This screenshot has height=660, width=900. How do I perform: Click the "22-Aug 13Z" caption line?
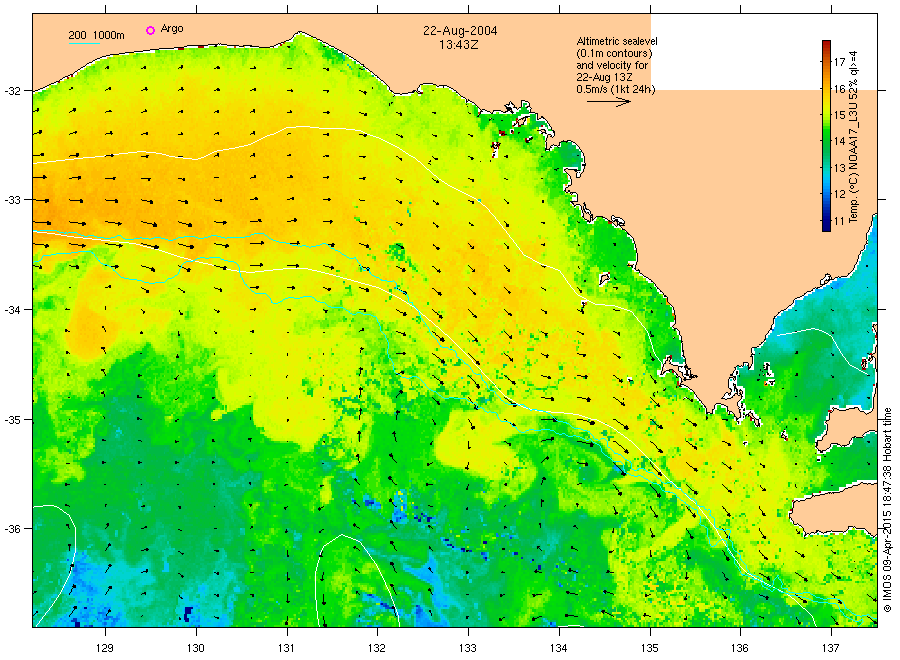[x=604, y=77]
